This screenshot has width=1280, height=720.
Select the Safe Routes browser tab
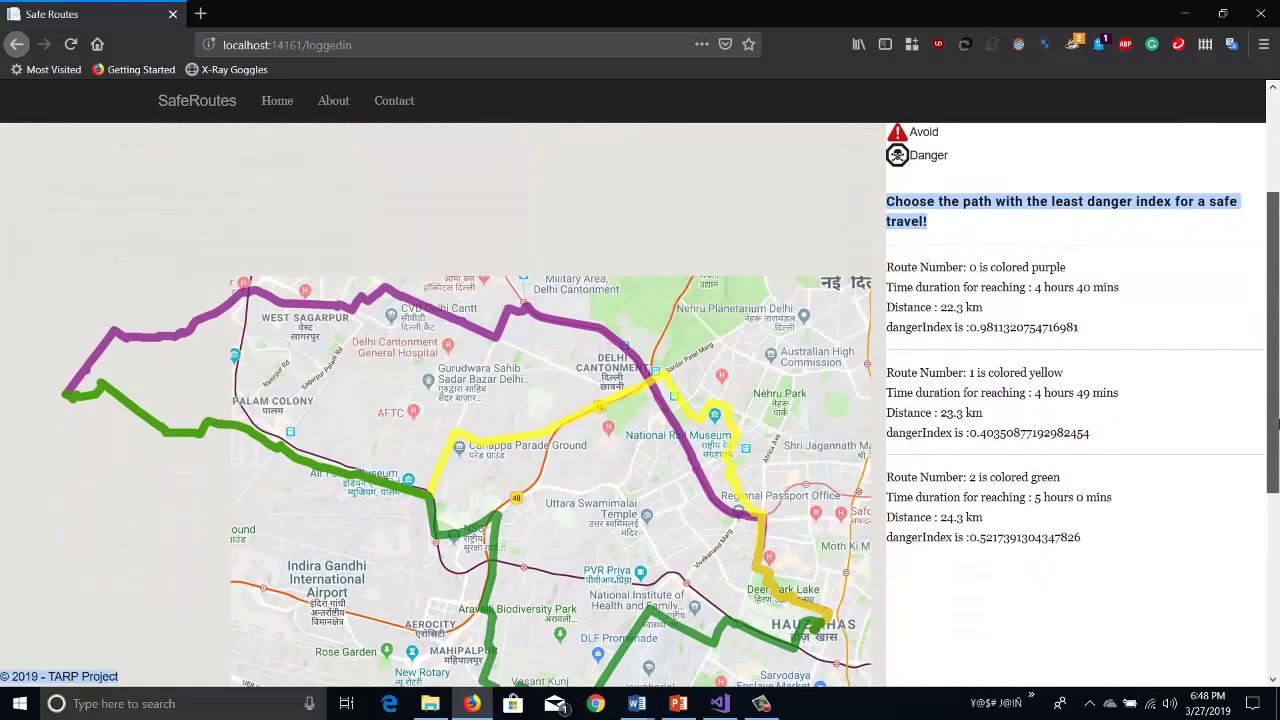tap(92, 14)
